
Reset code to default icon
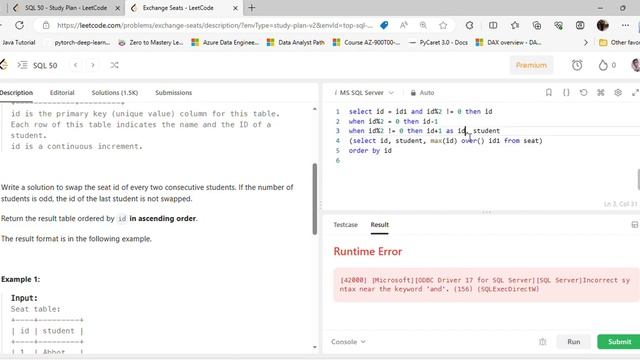[x=583, y=93]
